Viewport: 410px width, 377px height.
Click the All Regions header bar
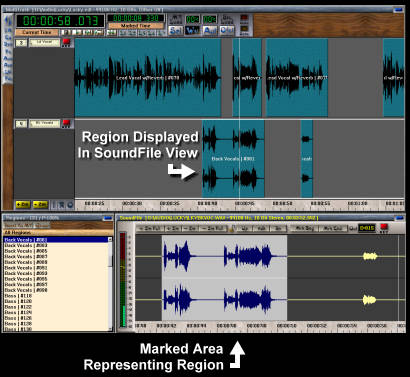57,232
